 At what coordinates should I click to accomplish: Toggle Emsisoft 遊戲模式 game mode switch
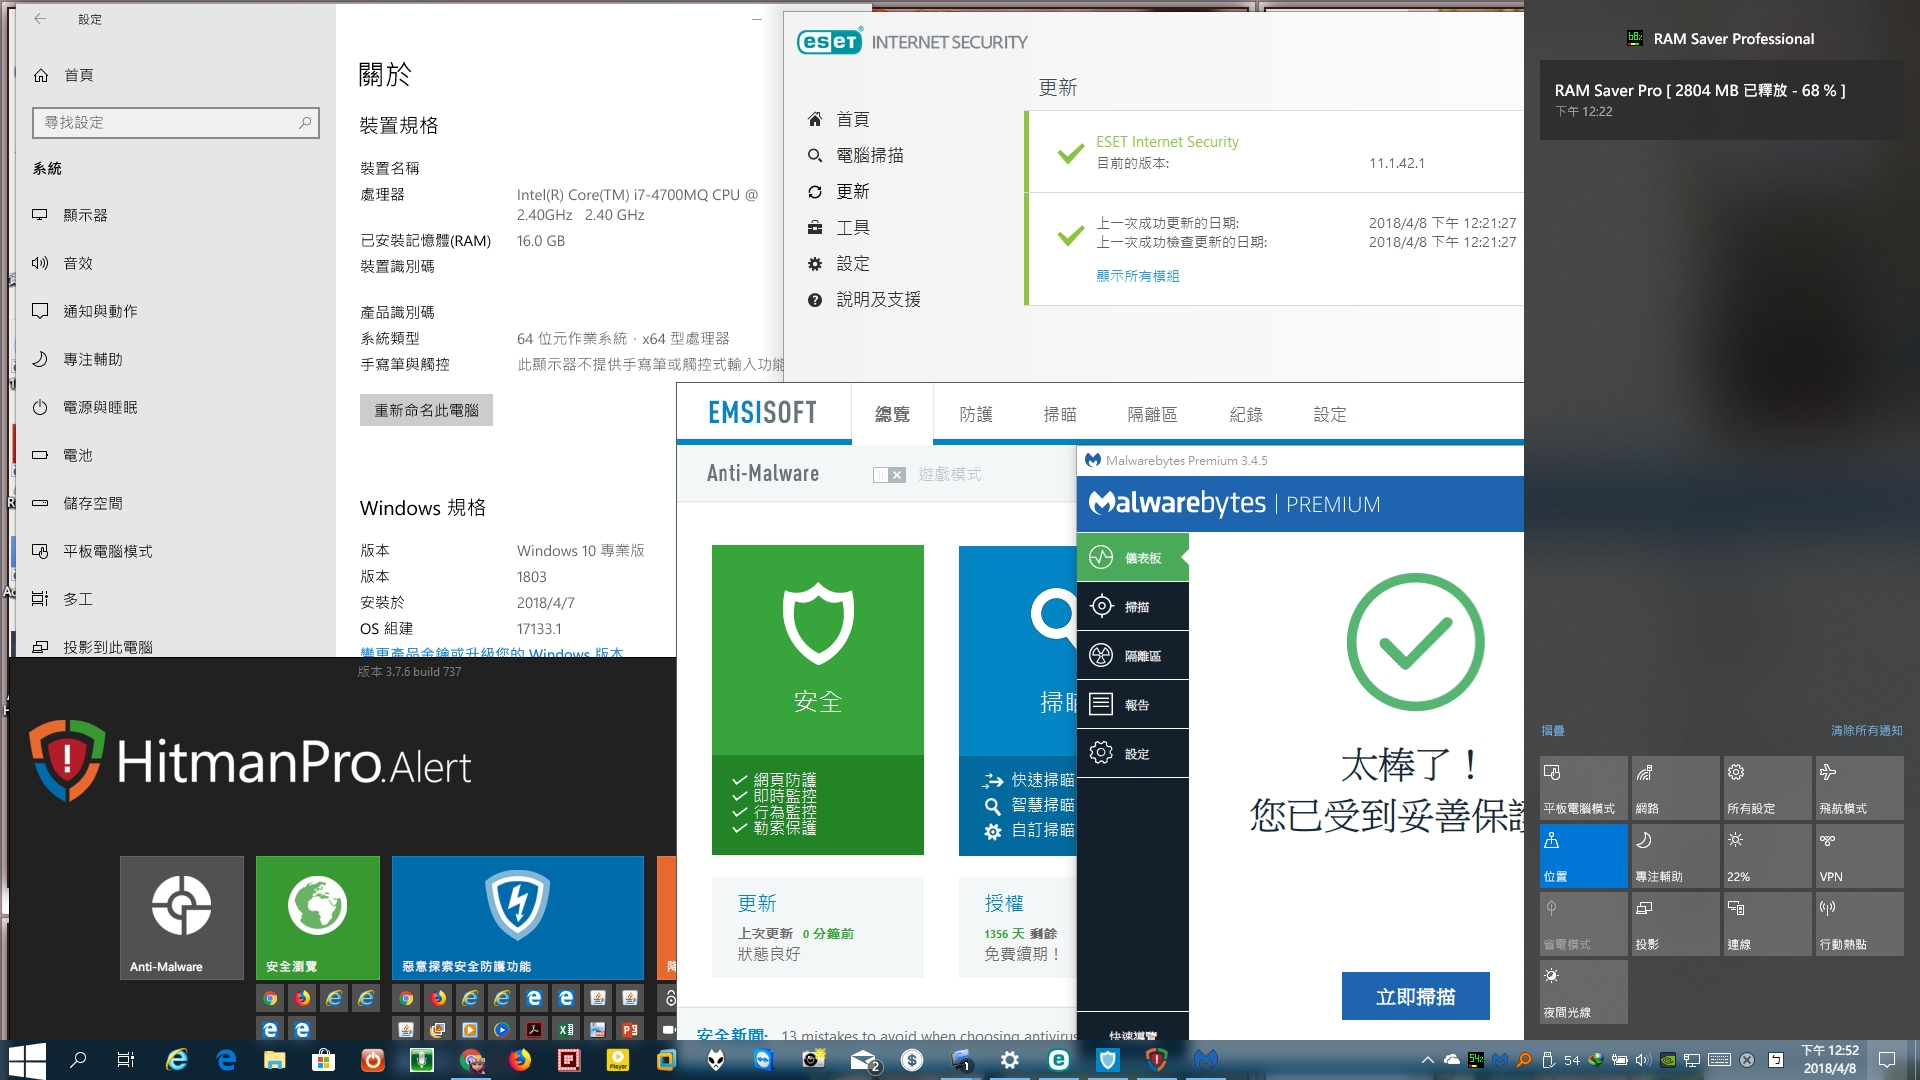click(889, 475)
